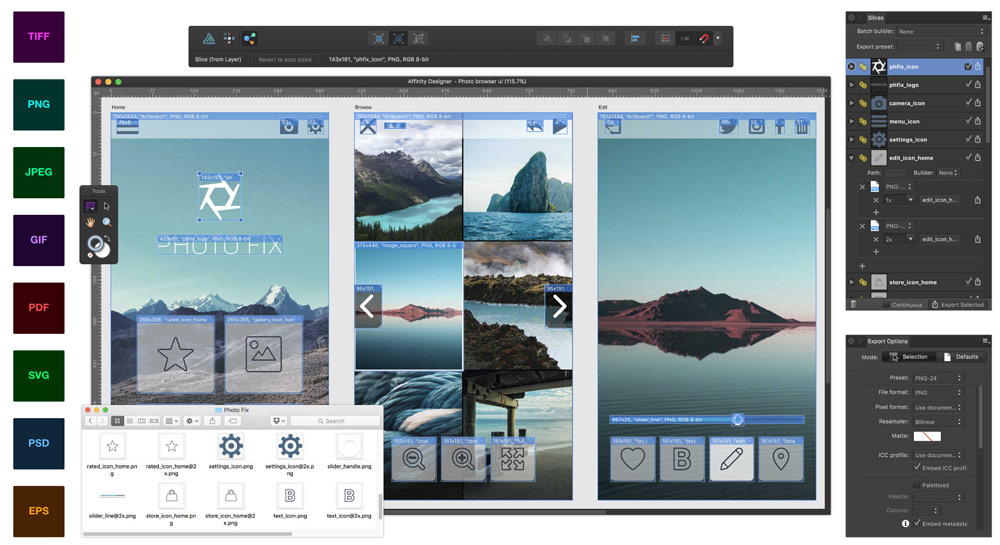This screenshot has width=1000, height=545.
Task: Click the red grid icon in the toolbar
Action: click(665, 39)
